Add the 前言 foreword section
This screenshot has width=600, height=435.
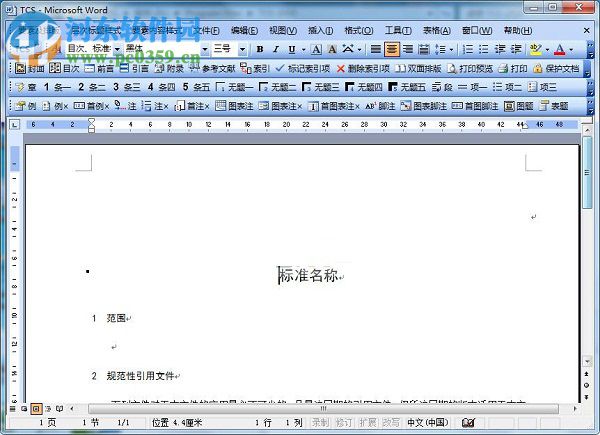point(99,68)
